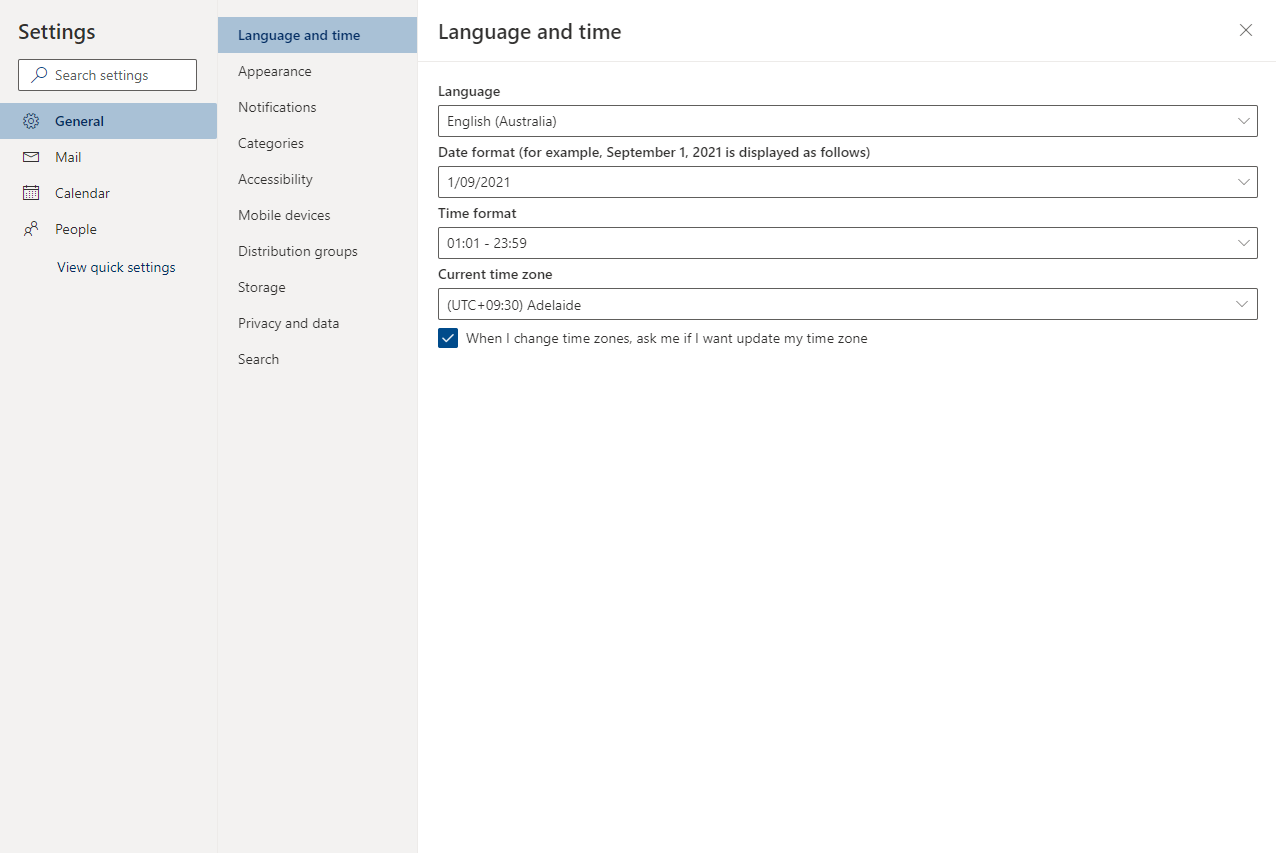Open the Appearance settings section
This screenshot has width=1276, height=853.
[x=317, y=71]
